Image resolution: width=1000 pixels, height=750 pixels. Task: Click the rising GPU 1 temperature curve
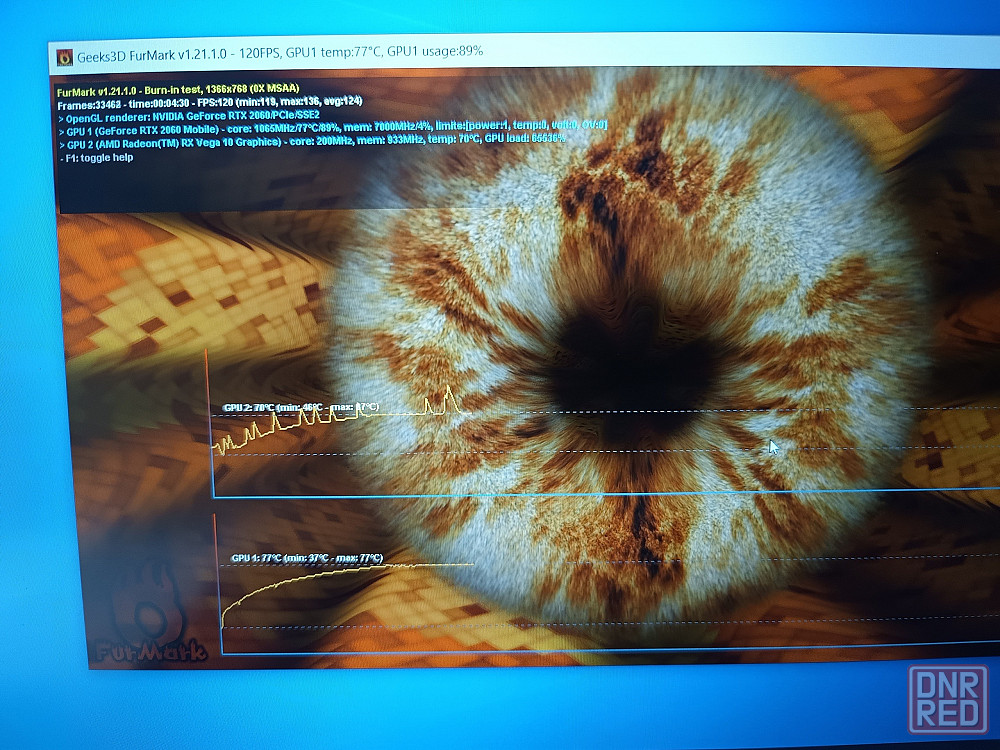coord(281,584)
